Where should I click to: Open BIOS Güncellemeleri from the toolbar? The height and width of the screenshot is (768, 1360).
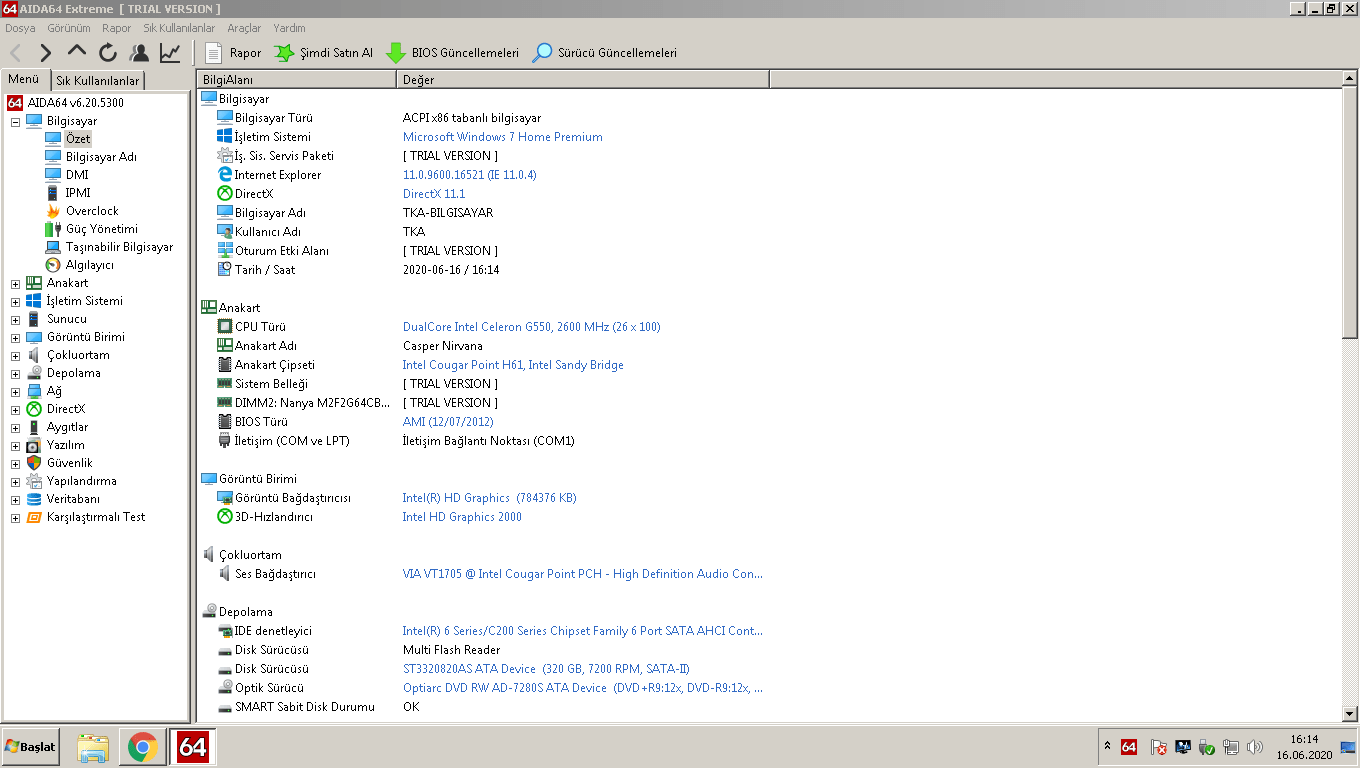(453, 53)
